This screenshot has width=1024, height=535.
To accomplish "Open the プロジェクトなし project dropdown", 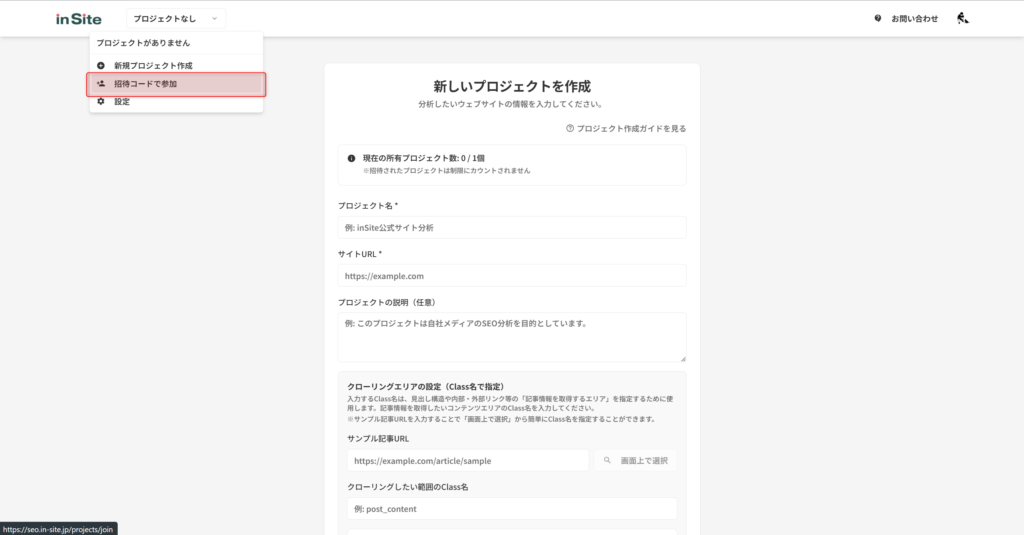I will 176,18.
